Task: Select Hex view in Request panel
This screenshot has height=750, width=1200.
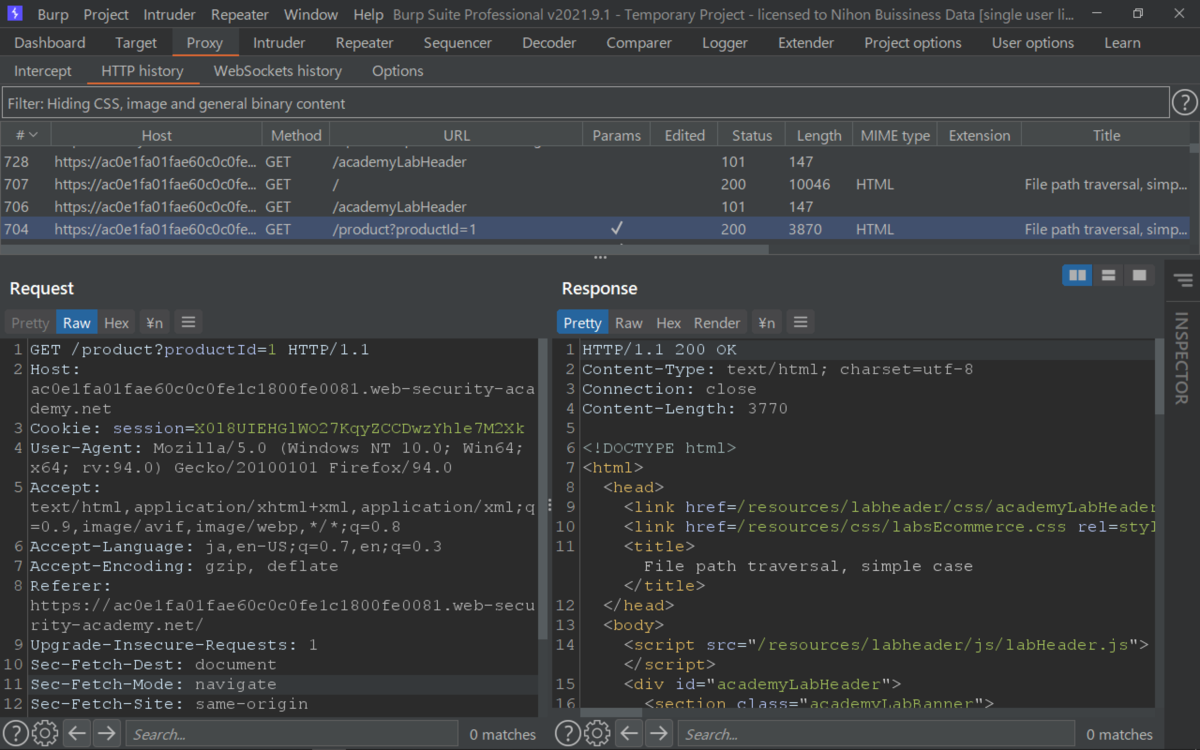Action: coord(117,322)
